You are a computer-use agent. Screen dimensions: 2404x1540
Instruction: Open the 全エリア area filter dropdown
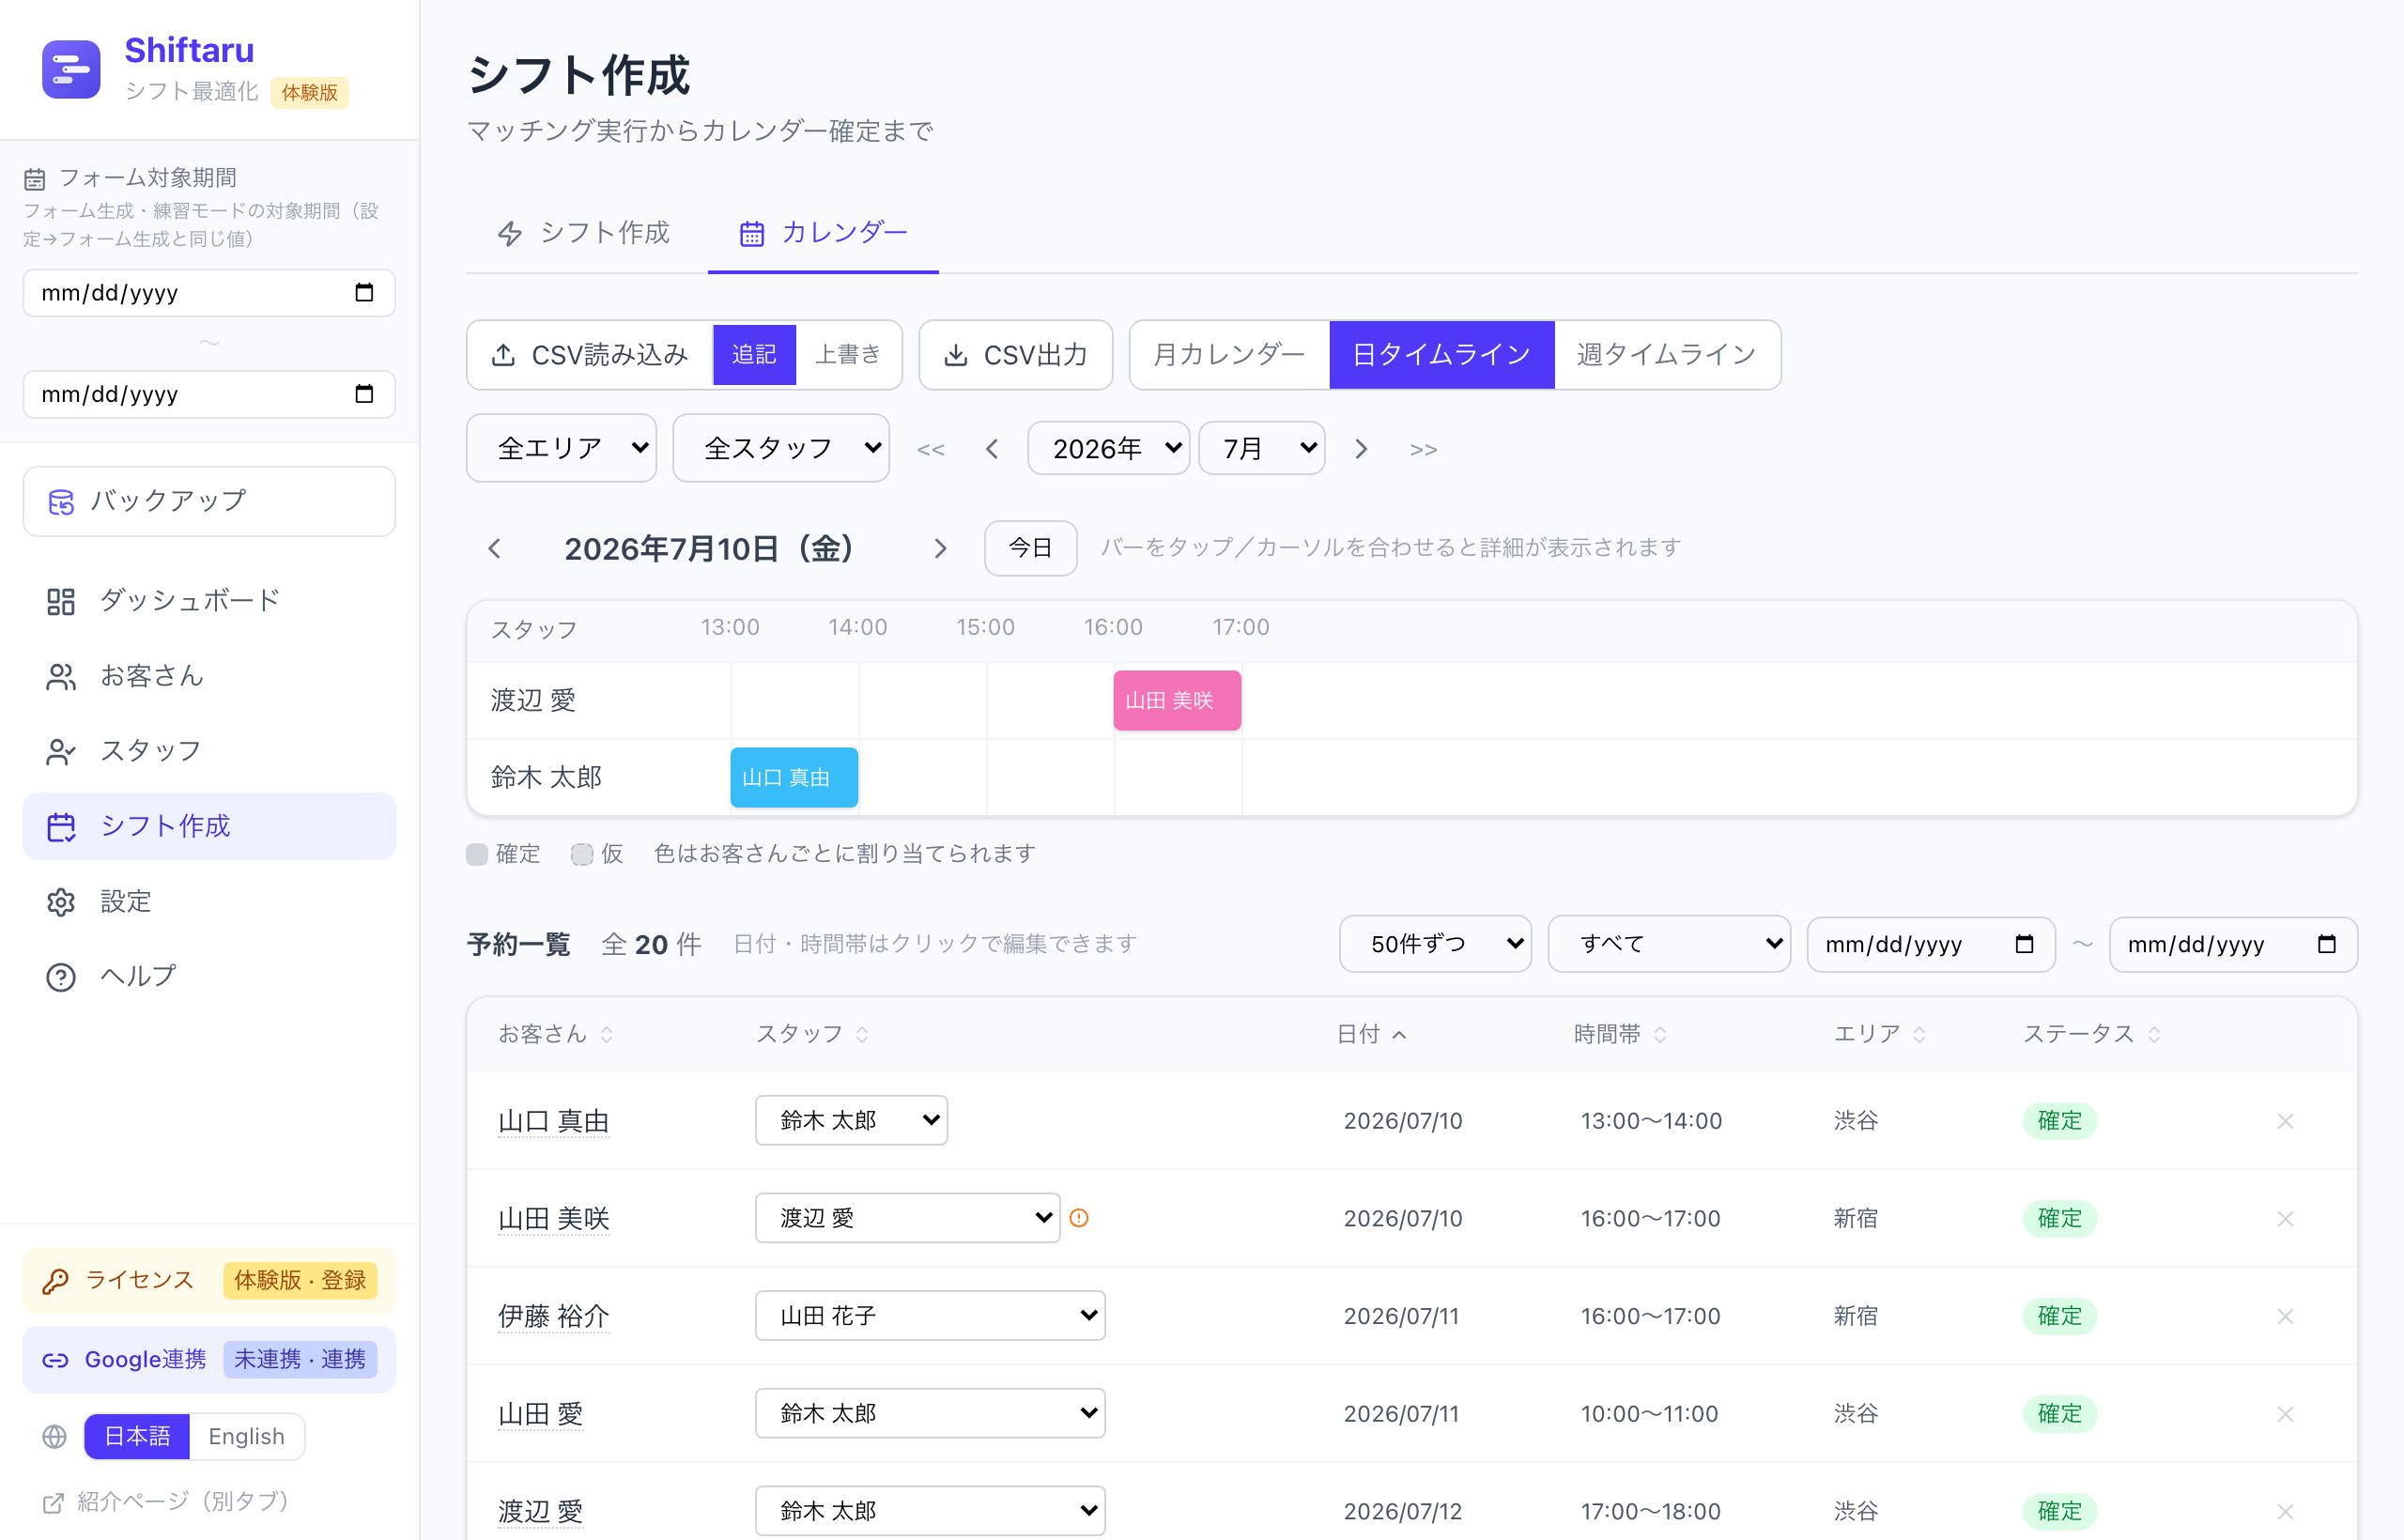click(x=561, y=448)
